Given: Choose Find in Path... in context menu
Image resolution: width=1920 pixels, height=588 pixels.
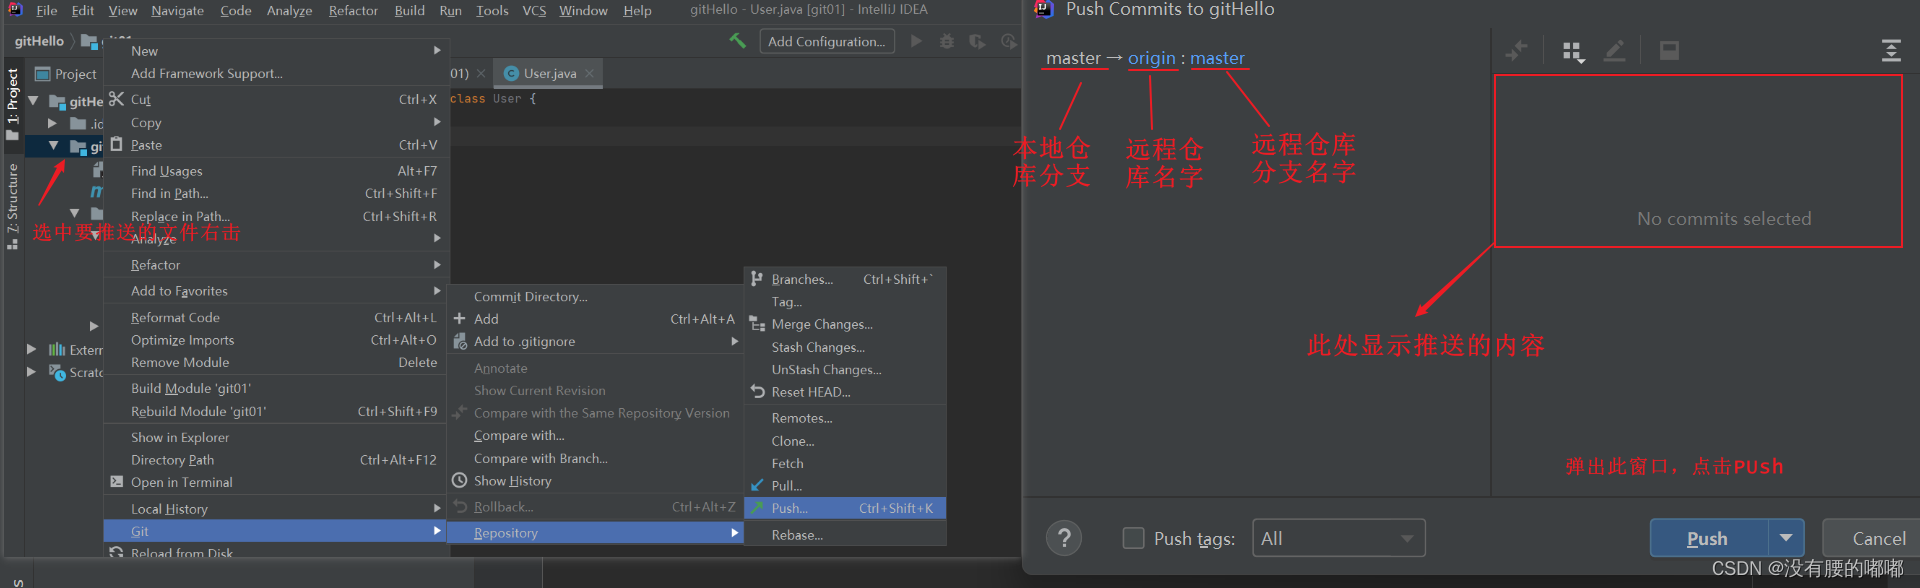Looking at the screenshot, I should 276,193.
